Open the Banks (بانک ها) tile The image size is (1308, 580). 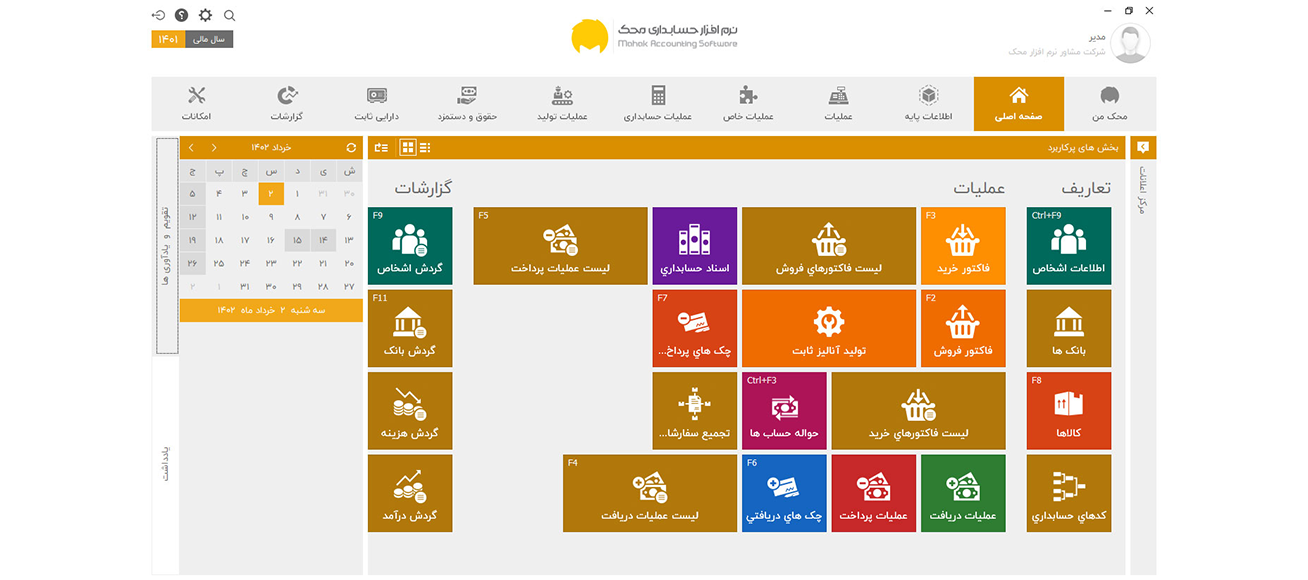pos(1068,327)
